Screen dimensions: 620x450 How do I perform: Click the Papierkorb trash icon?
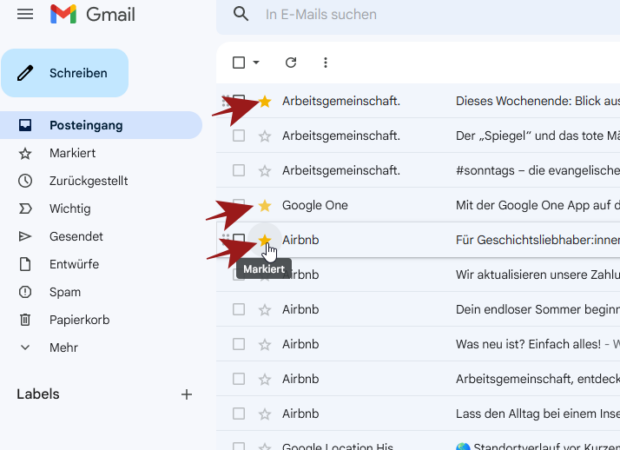click(x=25, y=320)
